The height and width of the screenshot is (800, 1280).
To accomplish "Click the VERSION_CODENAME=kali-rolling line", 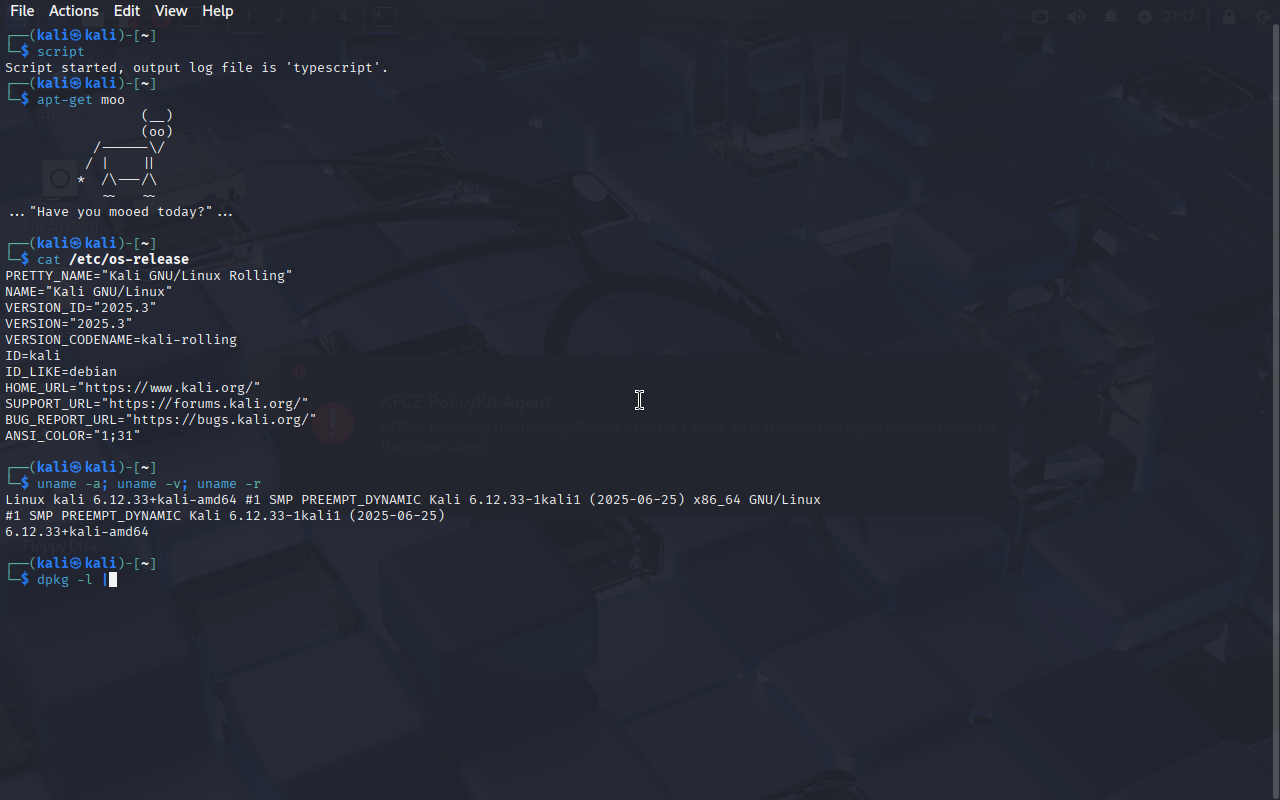I will point(121,340).
